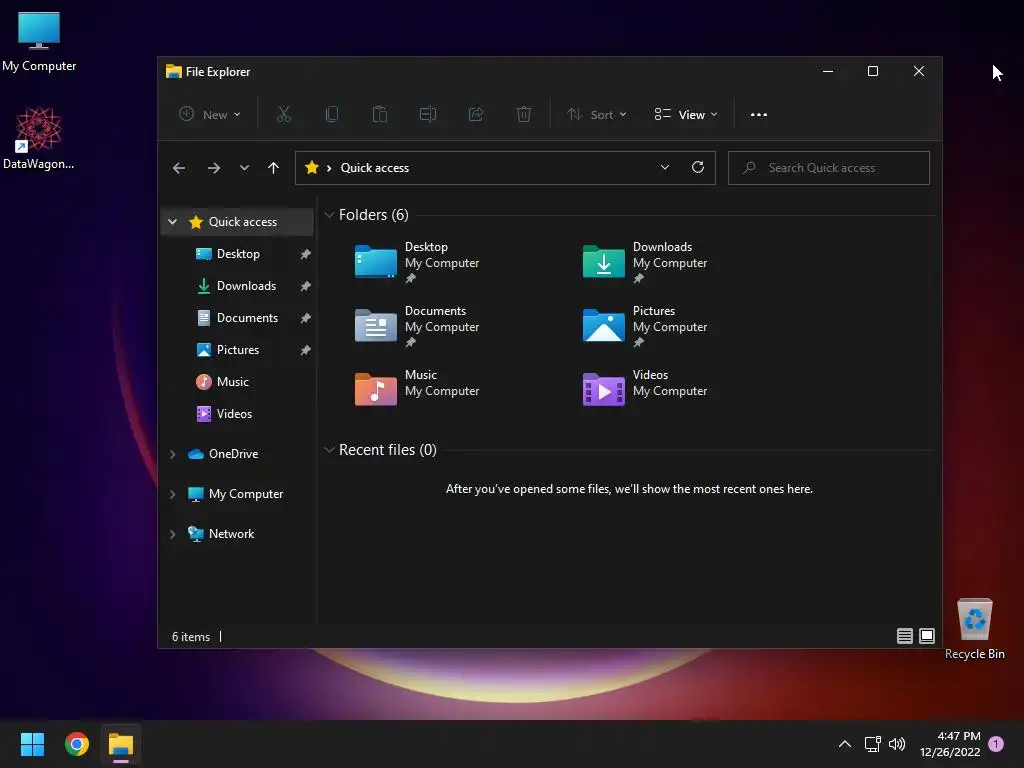The height and width of the screenshot is (768, 1024).
Task: Click the Copy icon in toolbar
Action: (332, 114)
